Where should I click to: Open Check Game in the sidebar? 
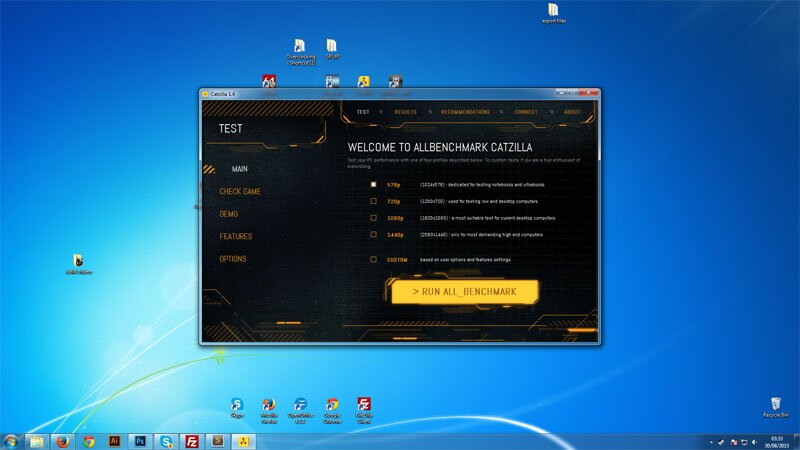[x=240, y=191]
